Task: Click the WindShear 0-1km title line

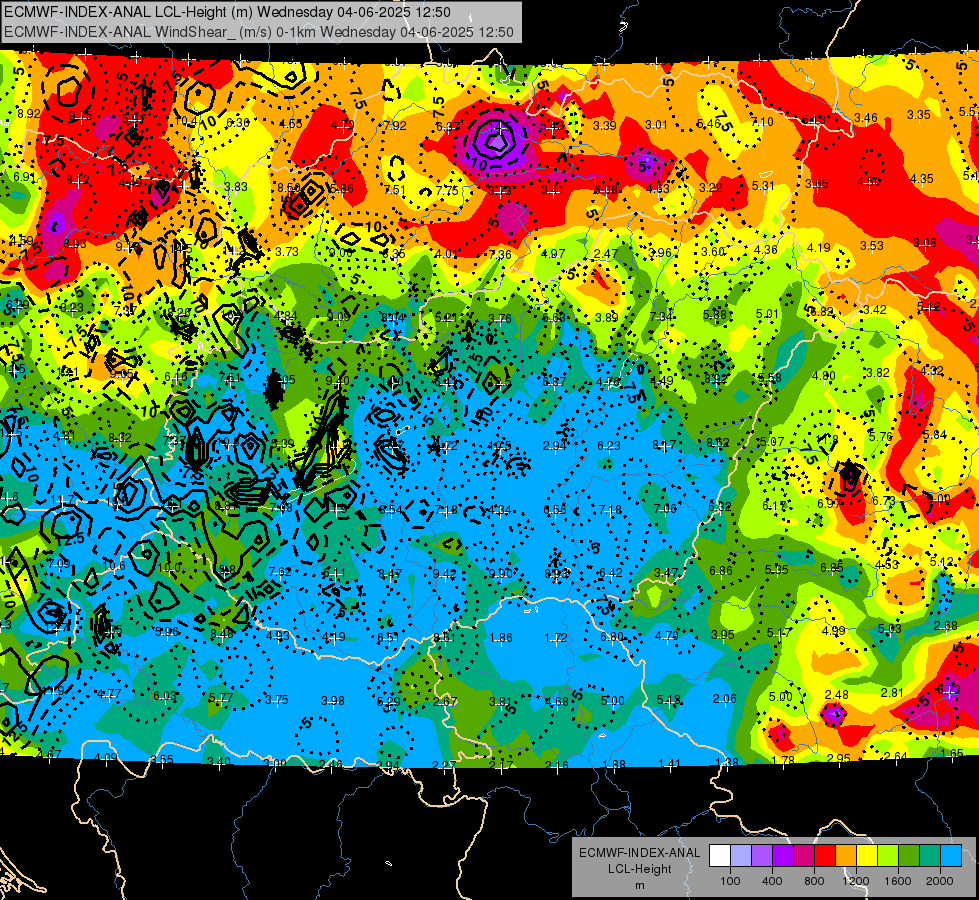Action: (258, 32)
